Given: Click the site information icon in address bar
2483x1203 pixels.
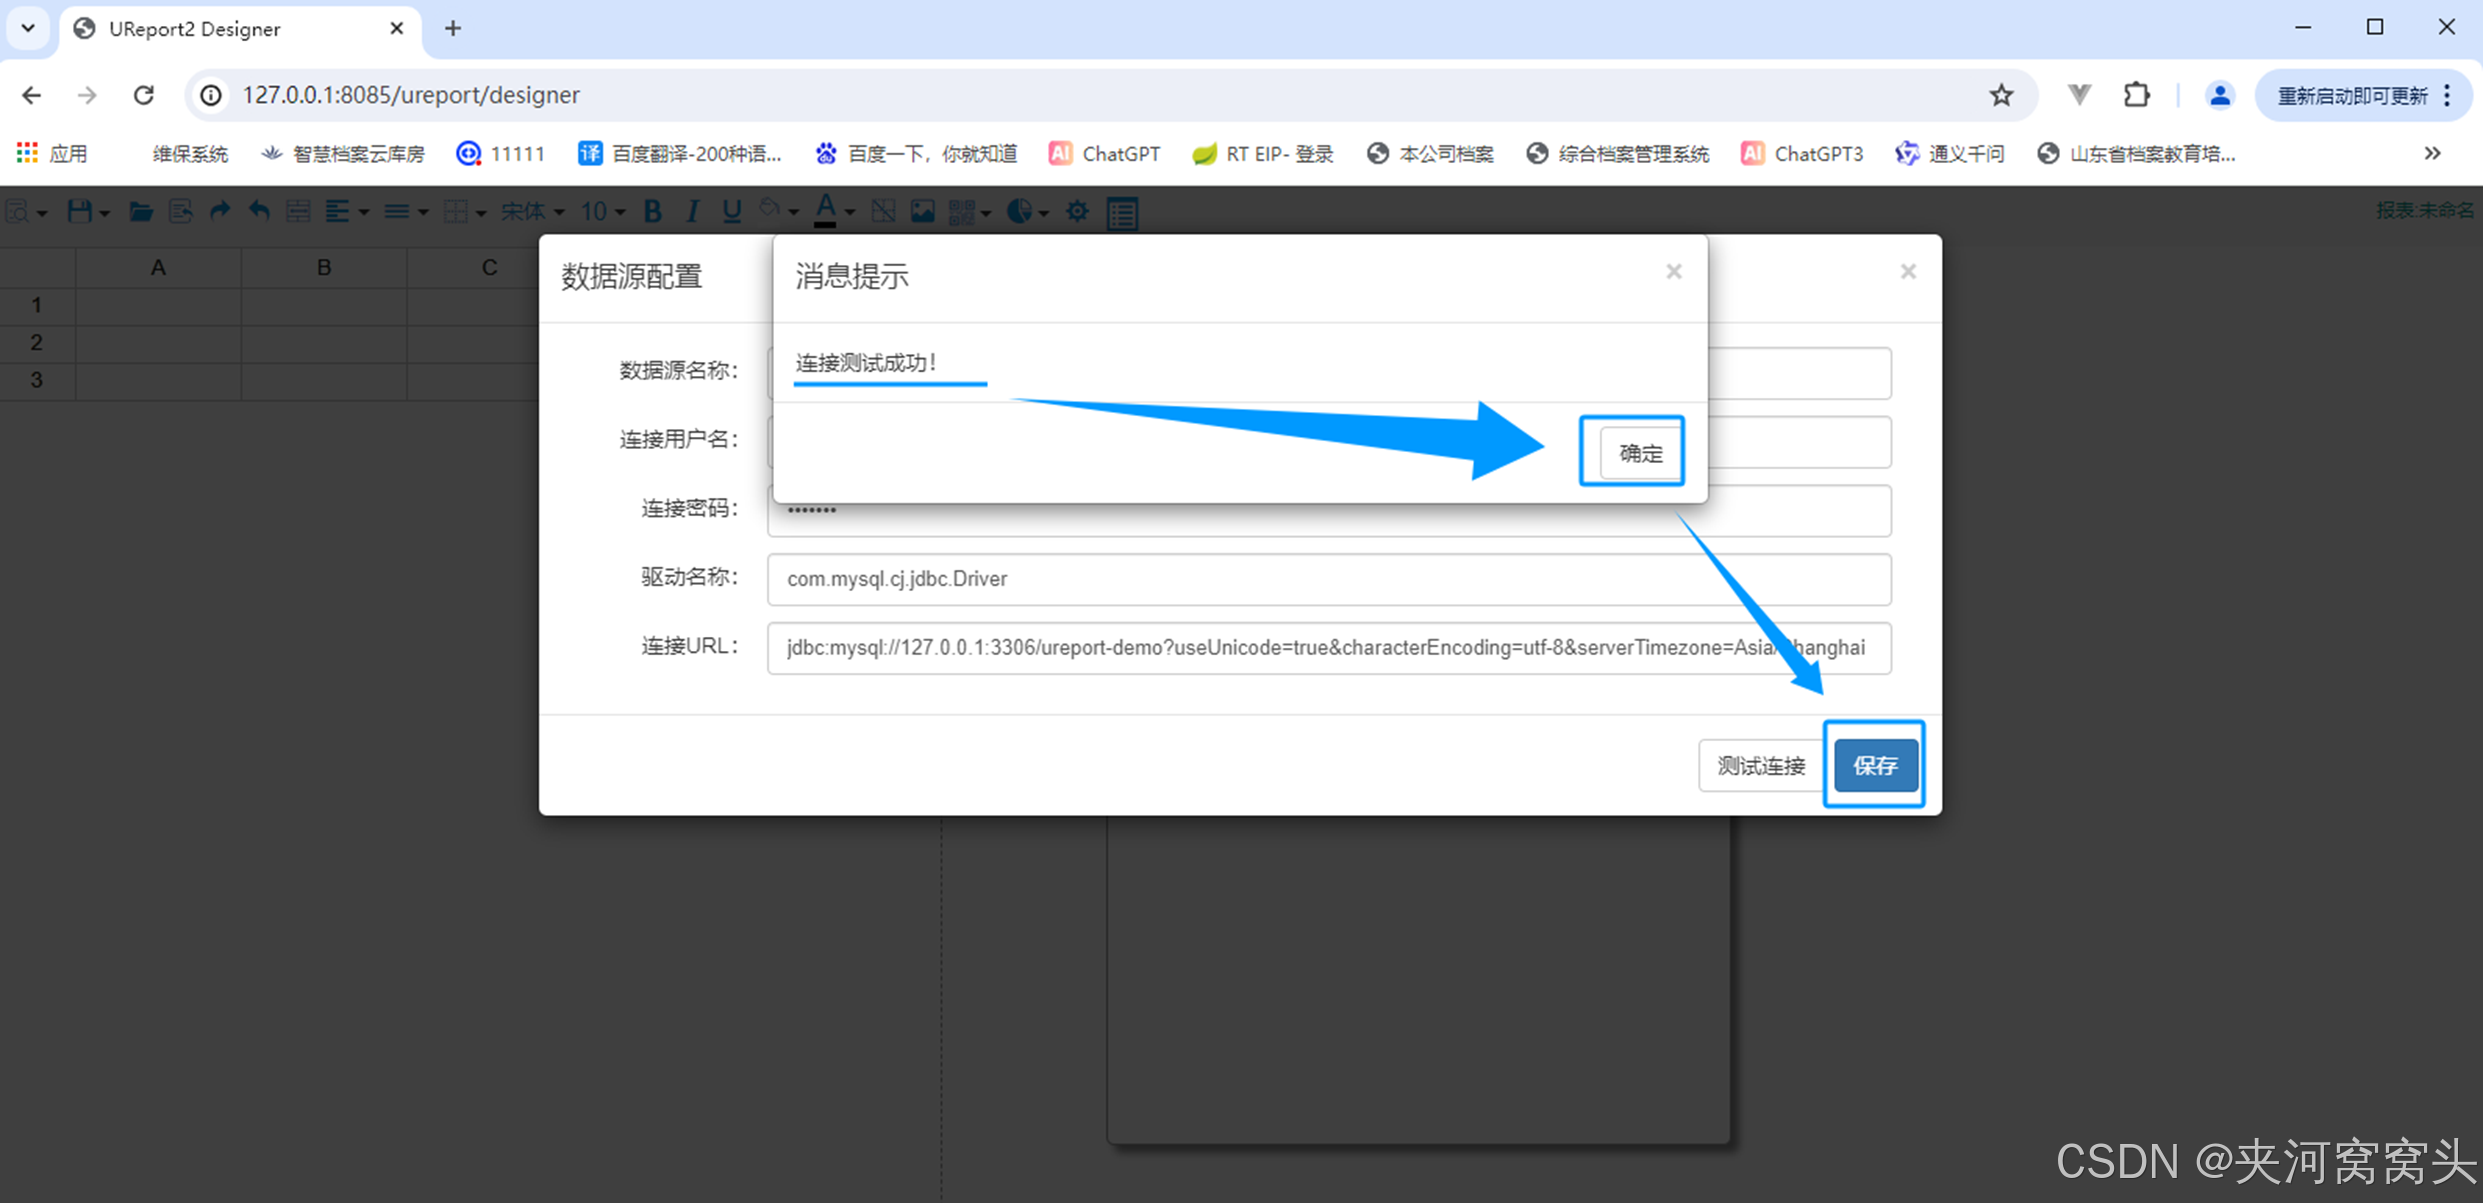Looking at the screenshot, I should [211, 95].
